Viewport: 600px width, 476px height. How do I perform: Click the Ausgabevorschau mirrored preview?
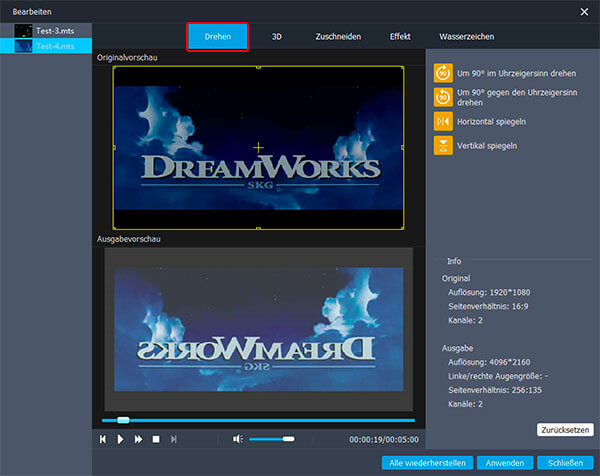(x=258, y=329)
